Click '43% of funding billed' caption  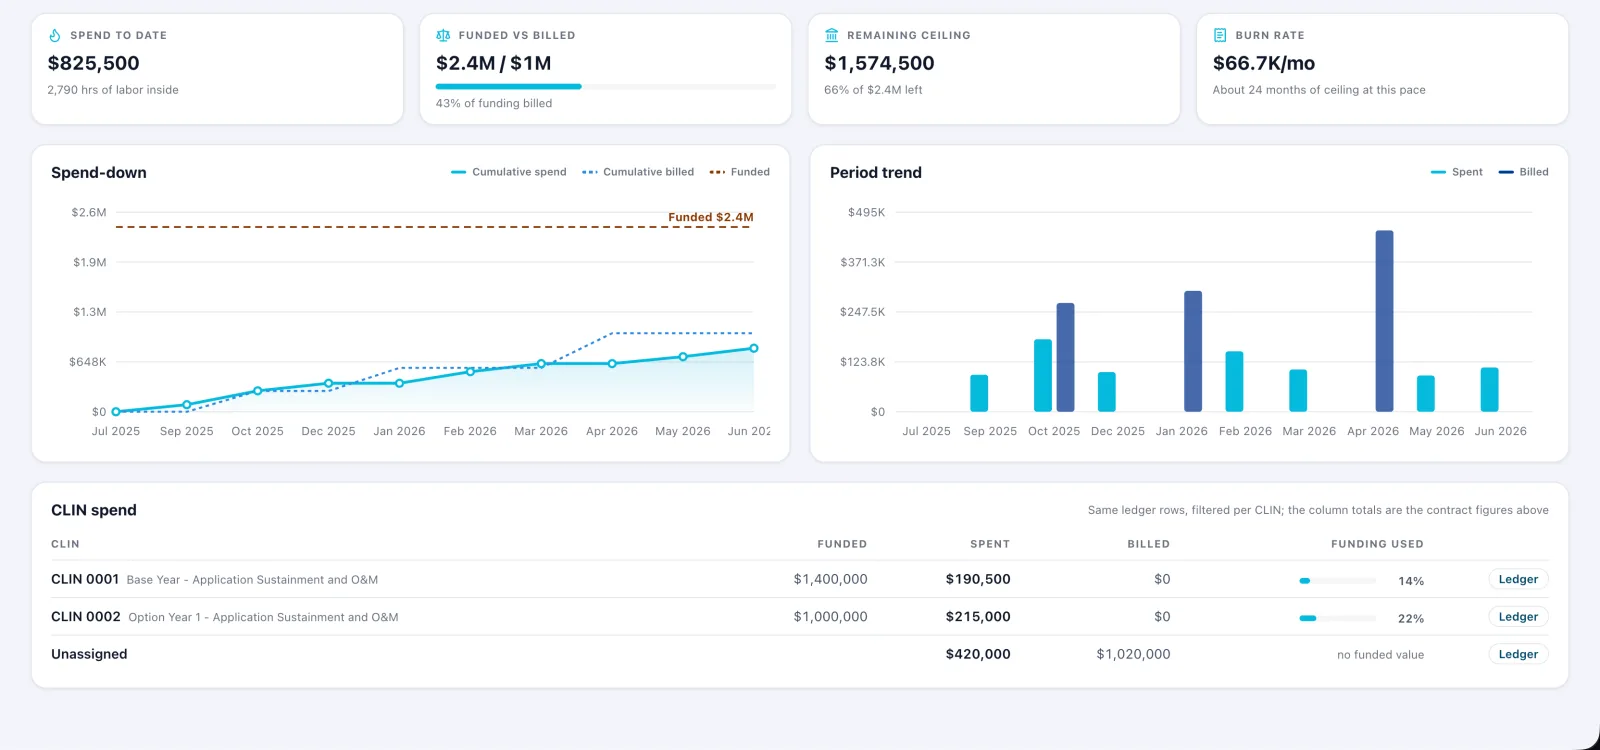click(494, 103)
